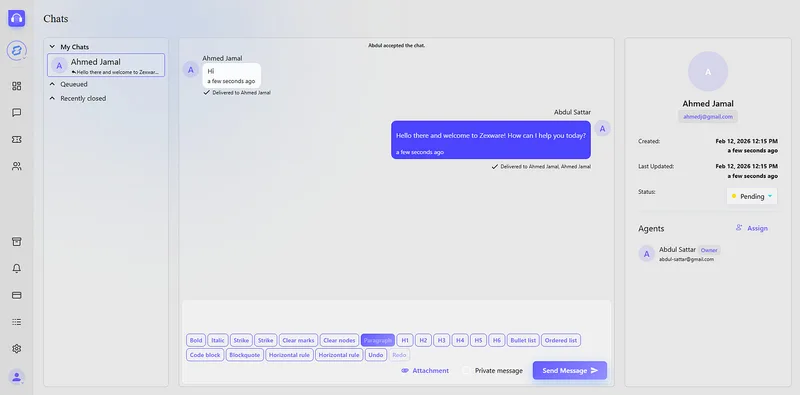Viewport: 800px width, 395px height.
Task: Collapse the My Chats section
Action: (52, 46)
